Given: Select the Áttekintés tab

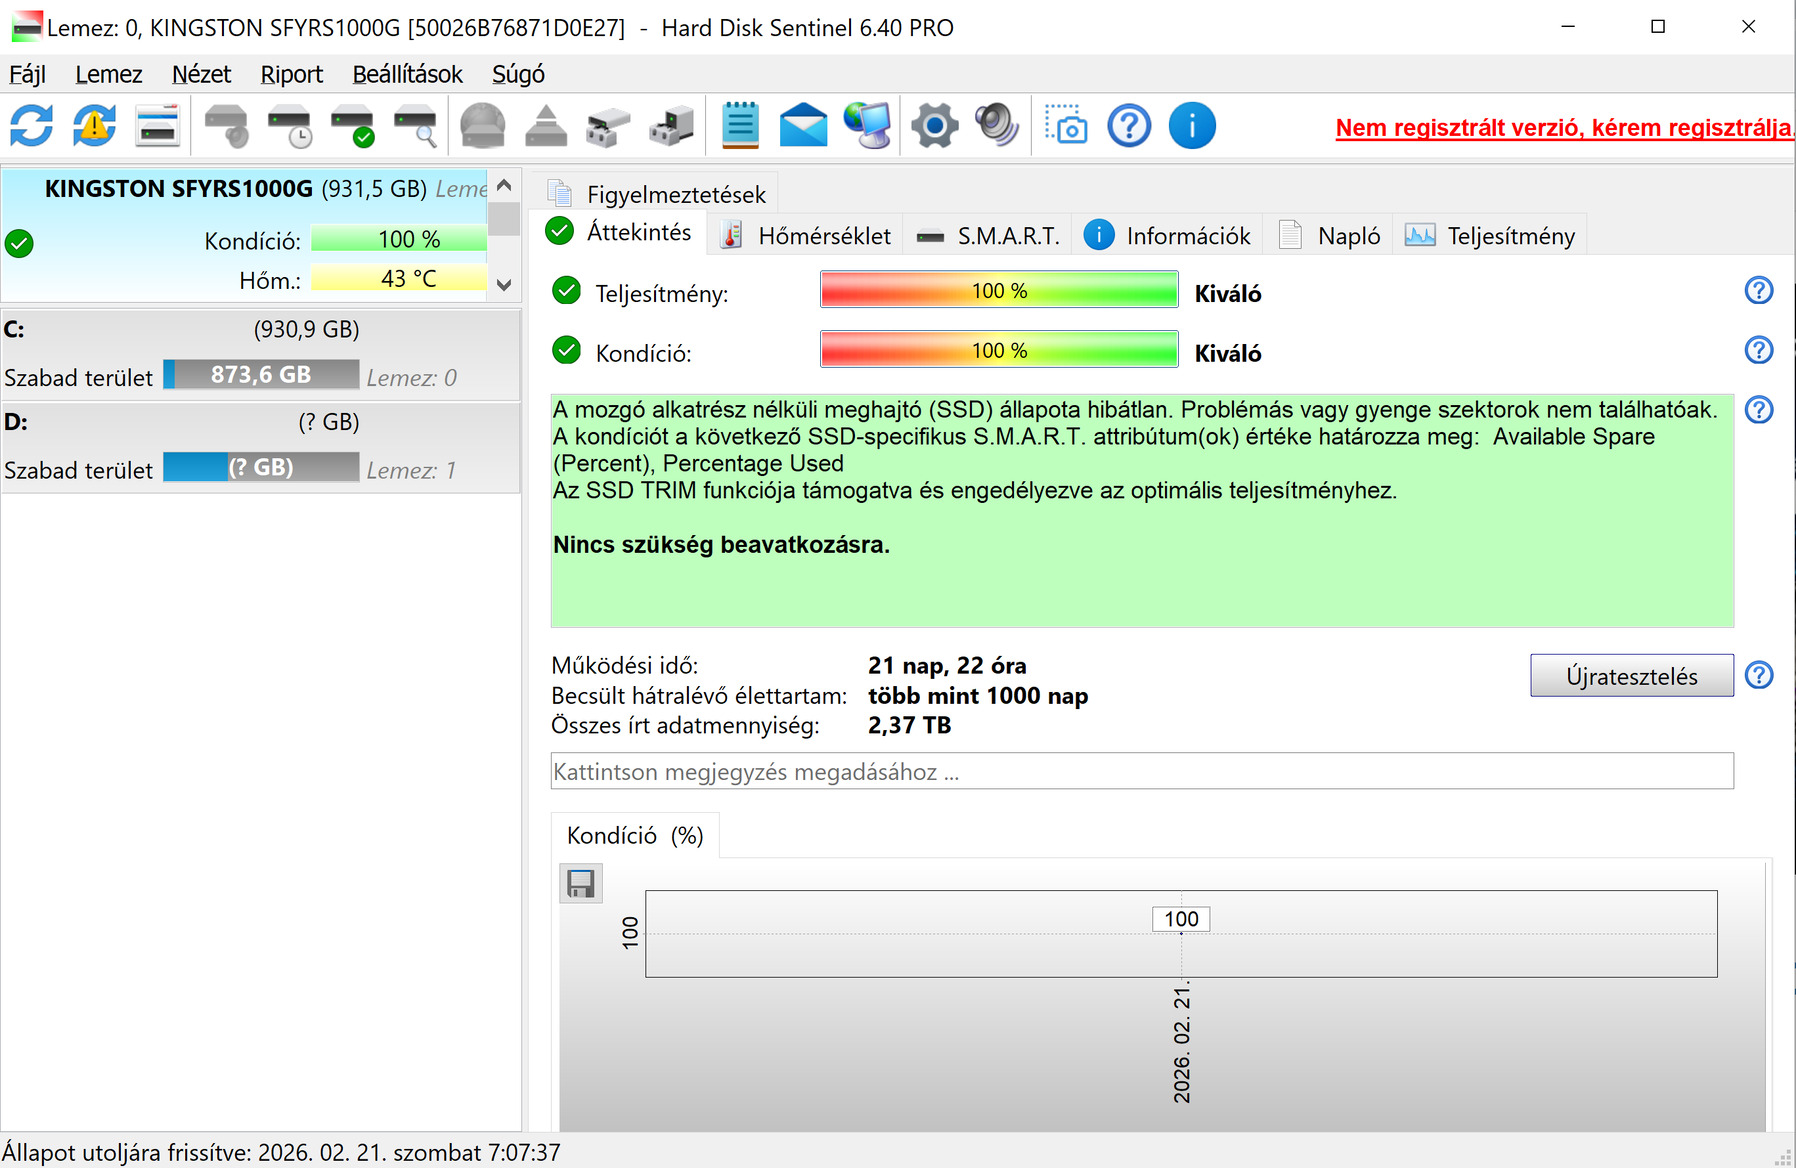Looking at the screenshot, I should (x=620, y=232).
